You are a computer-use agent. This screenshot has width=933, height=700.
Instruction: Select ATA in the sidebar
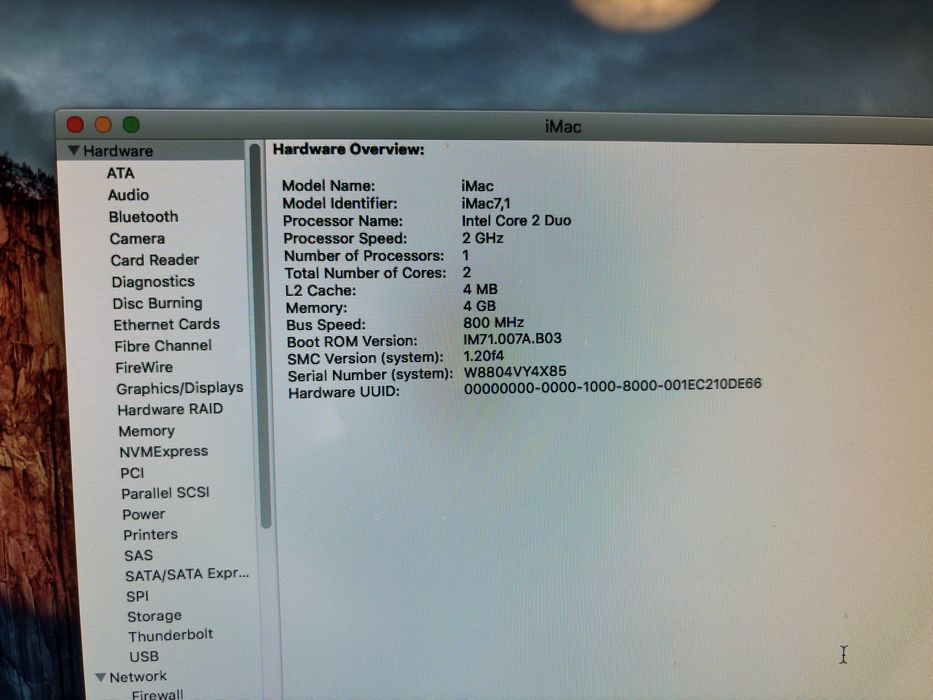tap(121, 173)
